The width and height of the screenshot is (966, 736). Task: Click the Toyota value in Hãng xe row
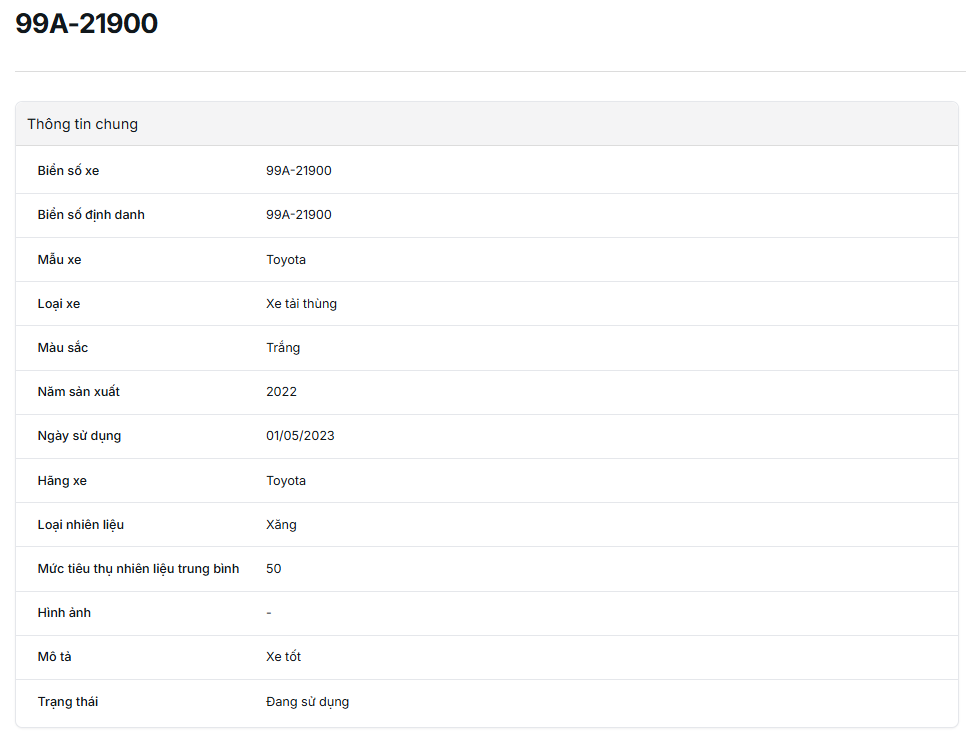point(286,481)
